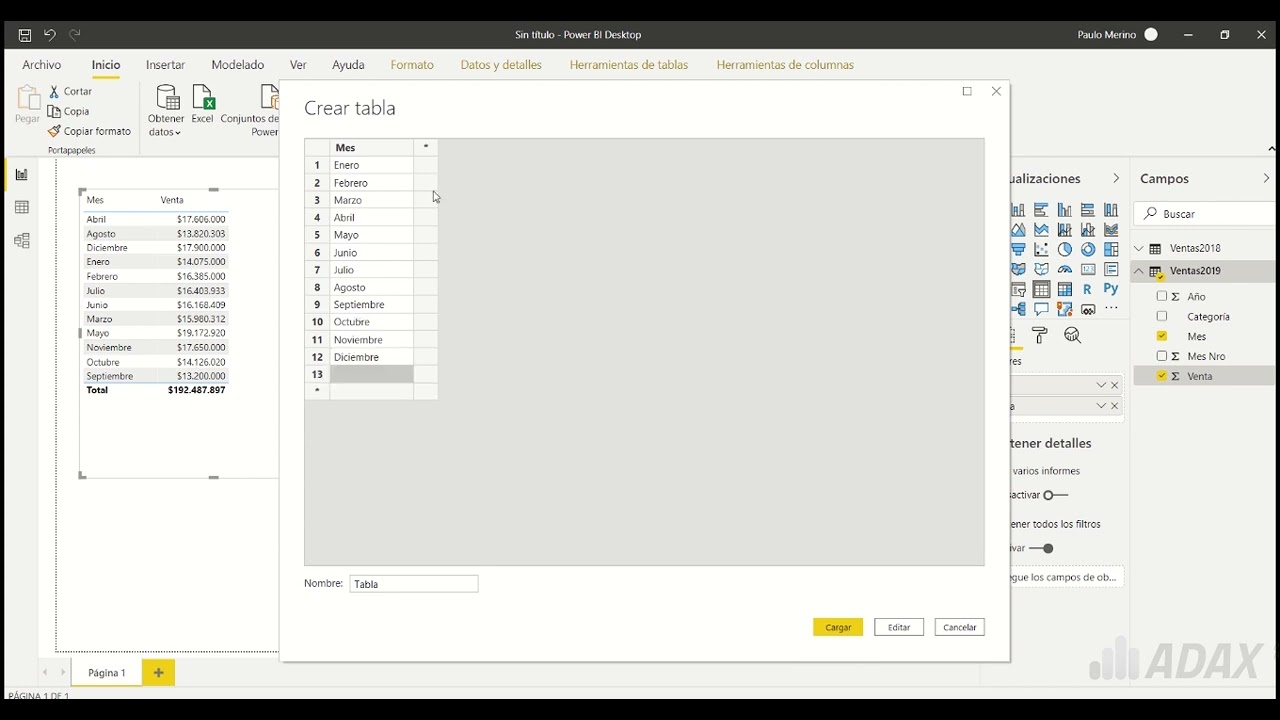Collapse the Campos pane chevron
This screenshot has width=1280, height=720.
(x=1266, y=178)
